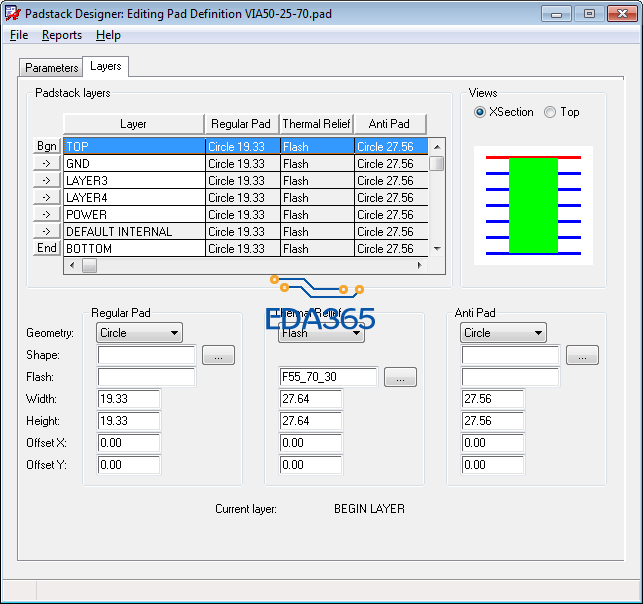Click the arrow button beside POWER layer
Screen dimensions: 643x604
click(47, 214)
